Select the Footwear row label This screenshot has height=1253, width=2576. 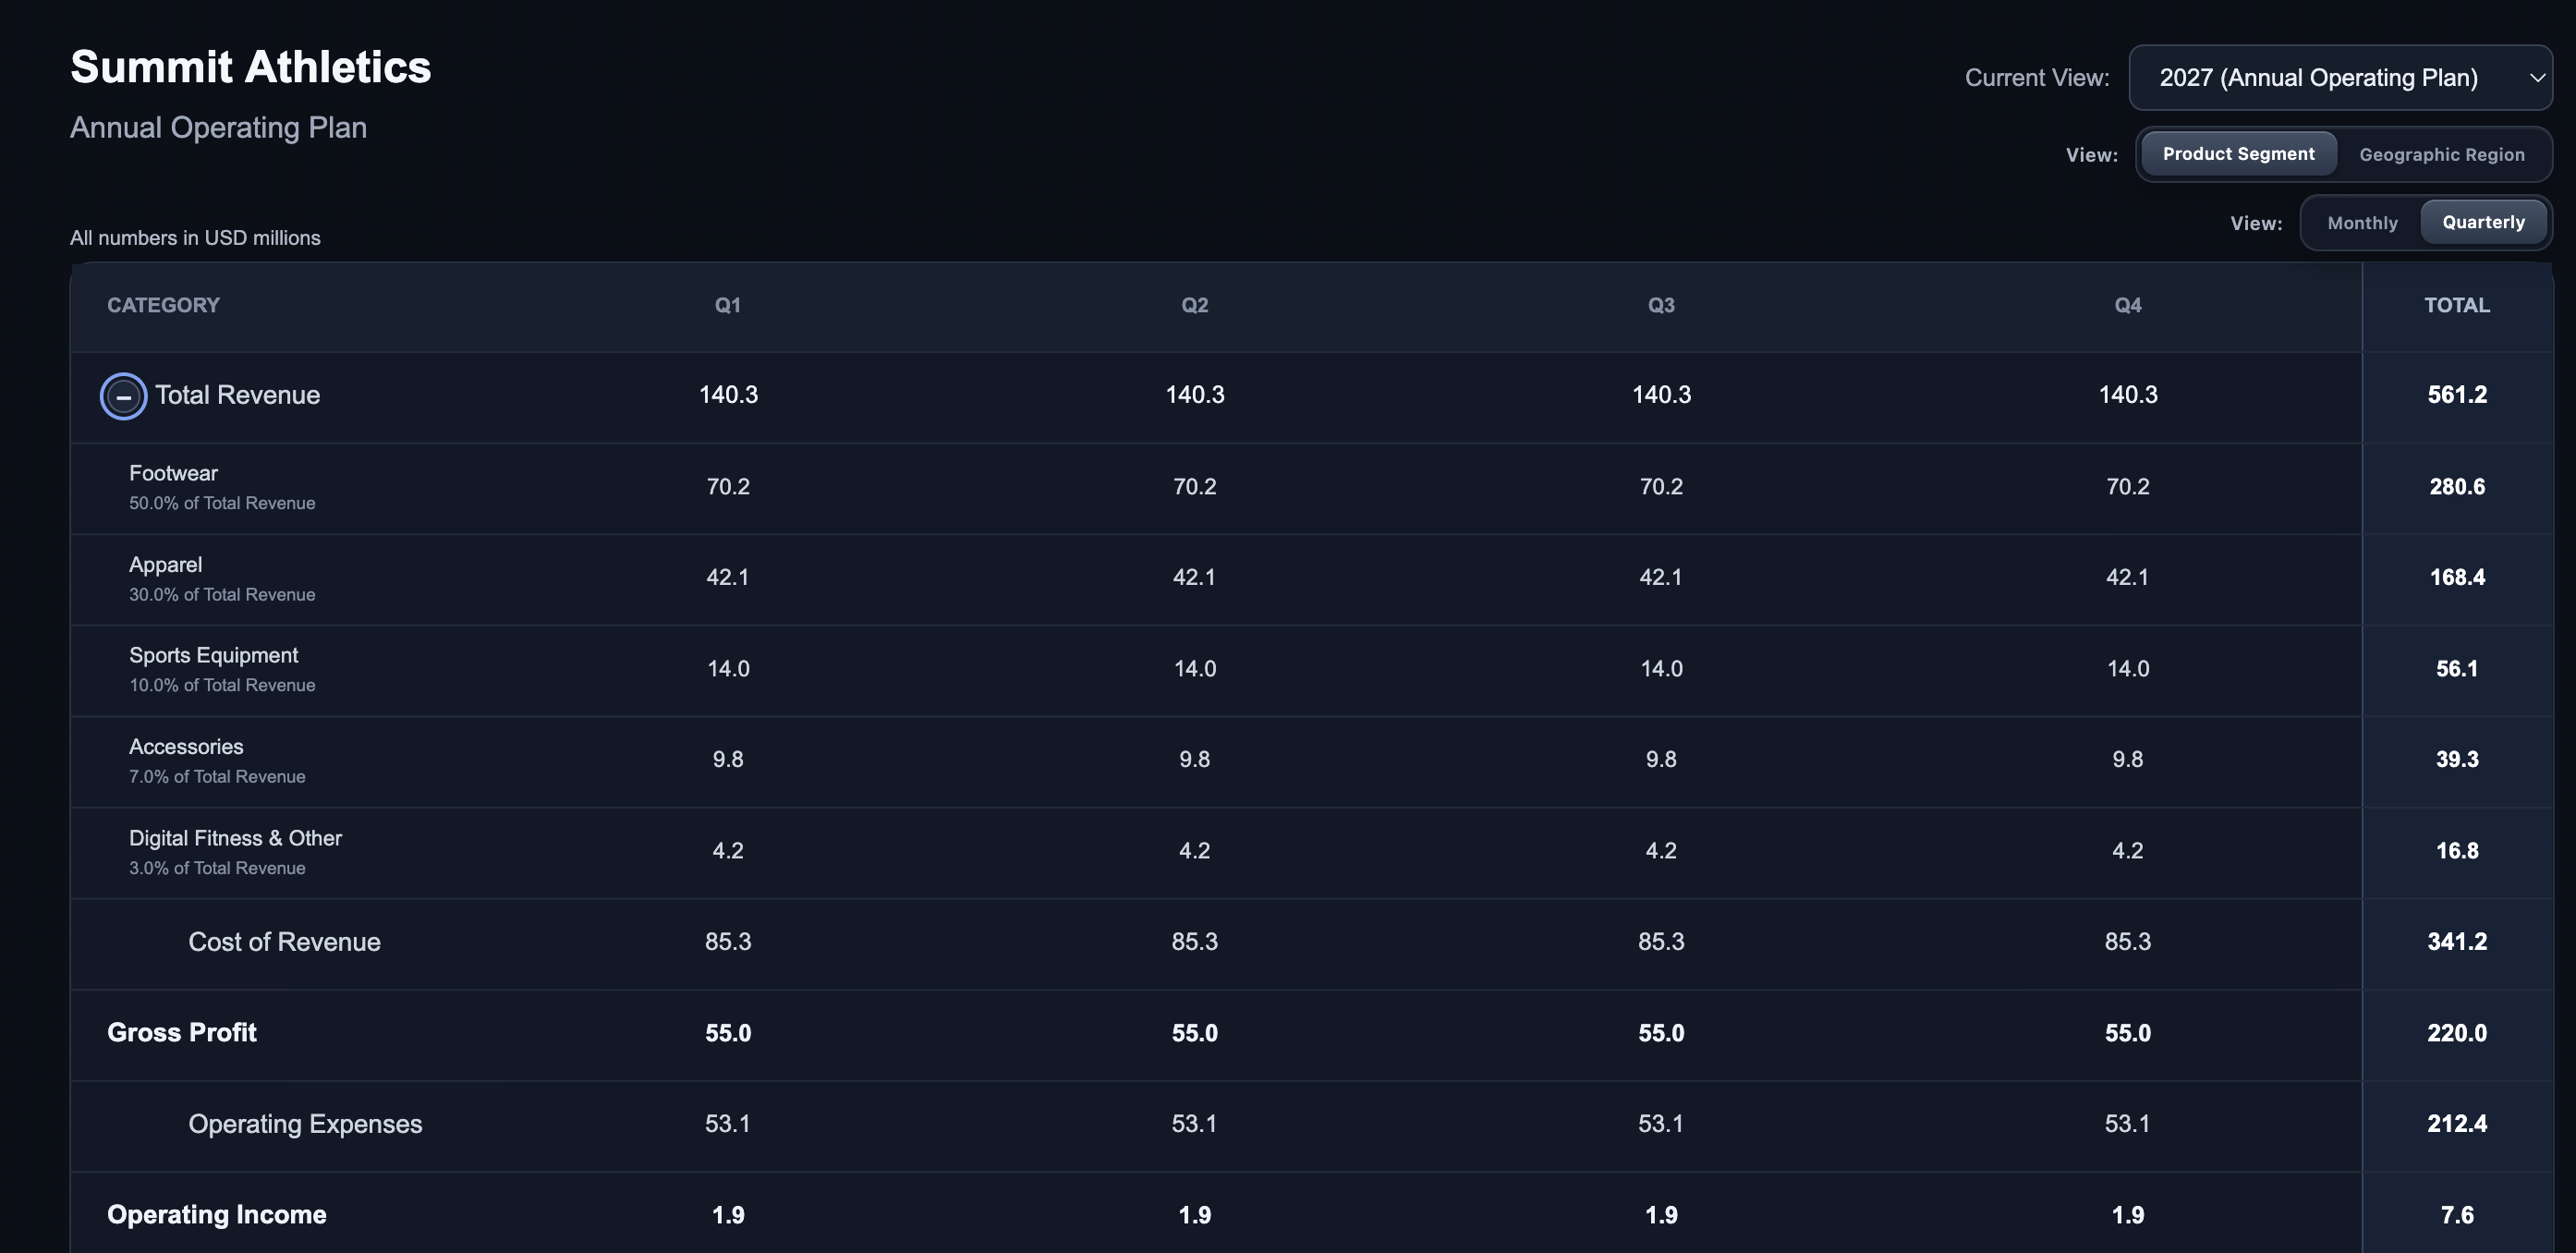[173, 474]
